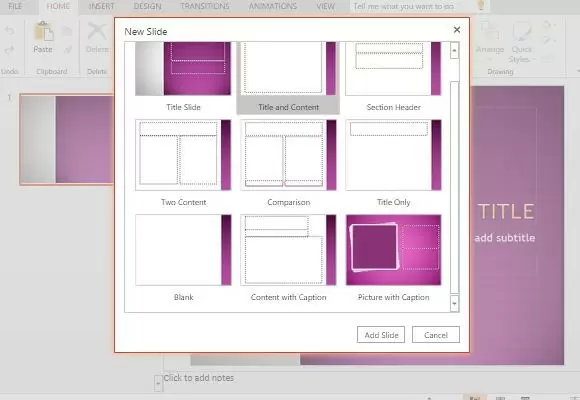This screenshot has height=400, width=580.
Task: Click to add notes area
Action: (x=198, y=378)
